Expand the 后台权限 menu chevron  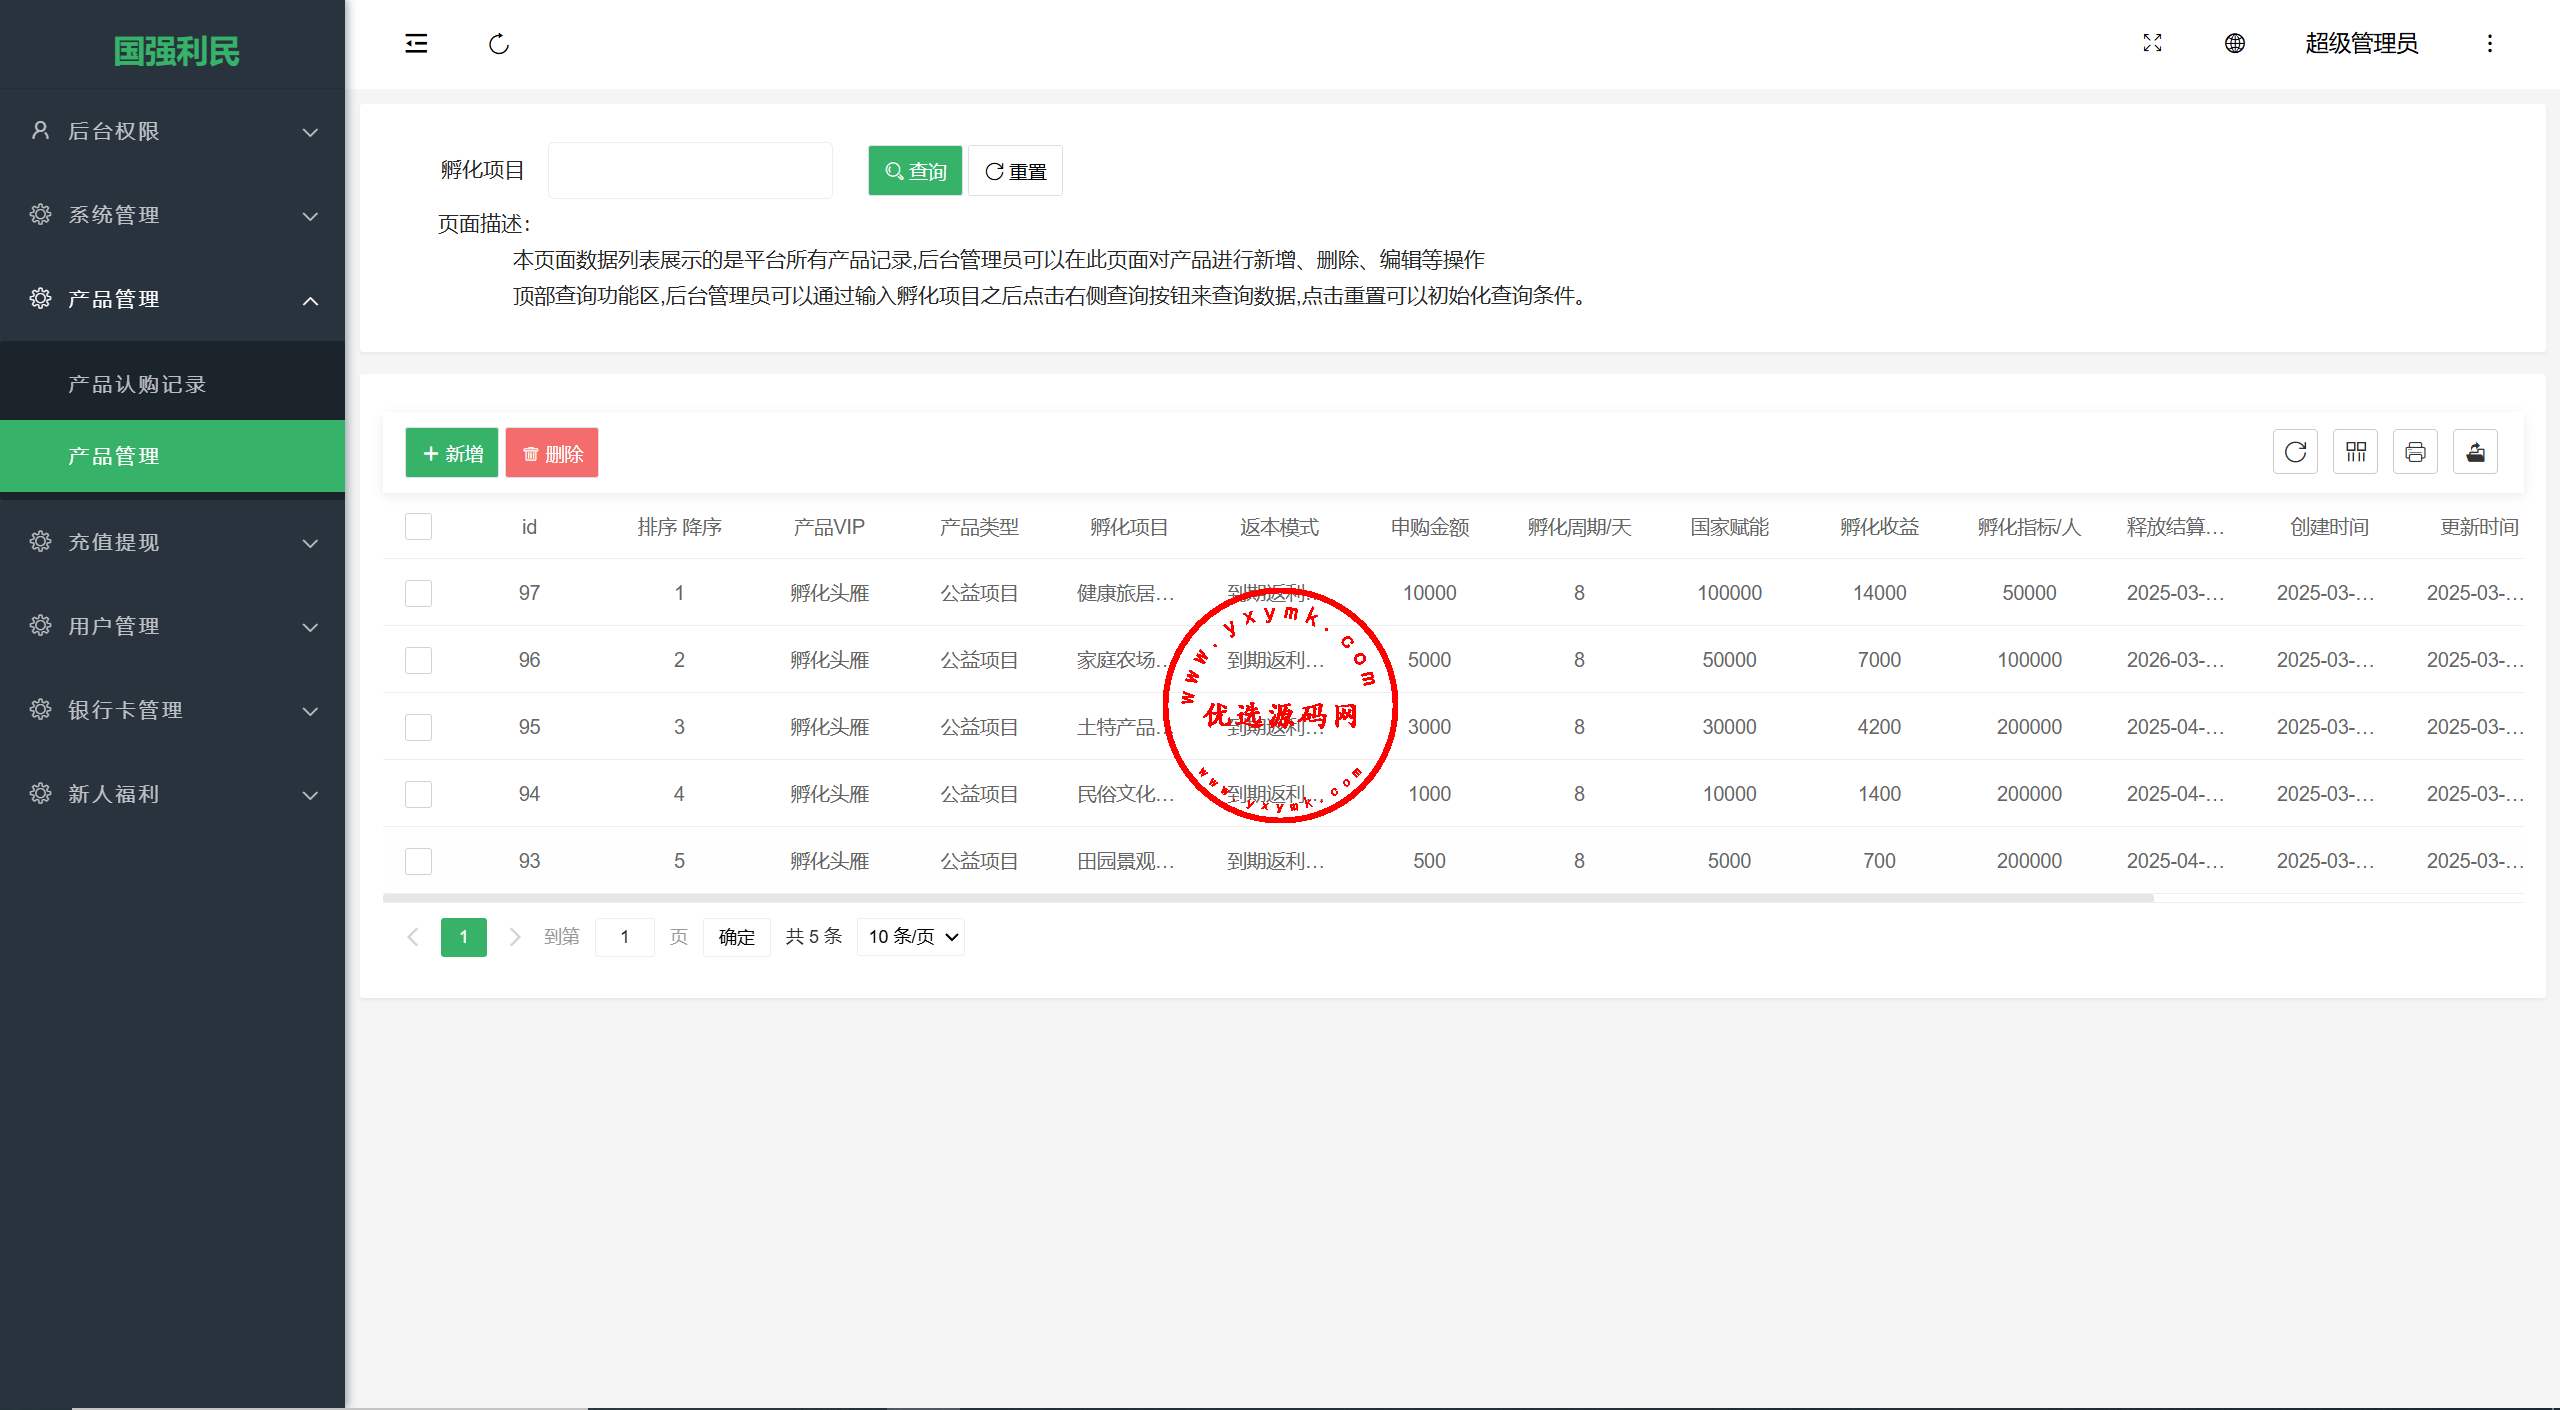(x=310, y=132)
